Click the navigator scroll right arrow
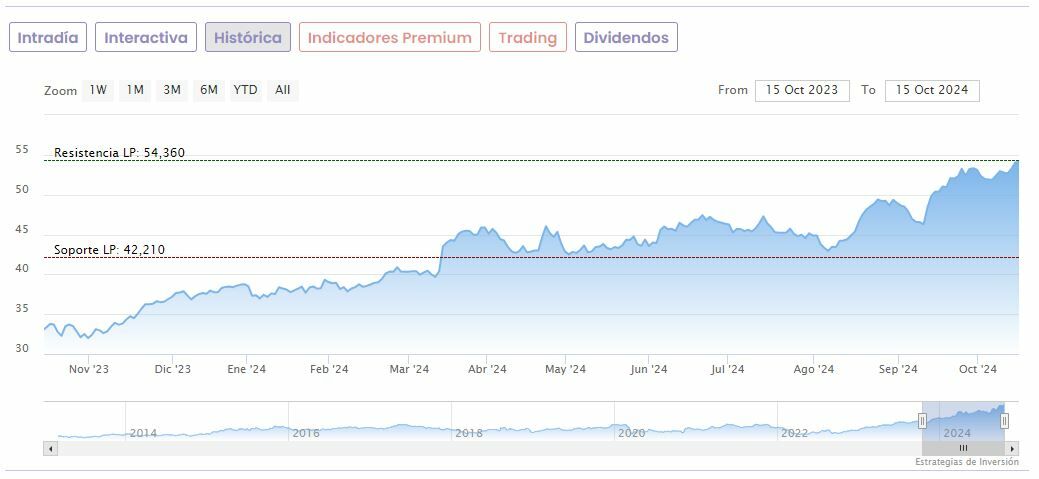1039x479 pixels. (x=1014, y=448)
